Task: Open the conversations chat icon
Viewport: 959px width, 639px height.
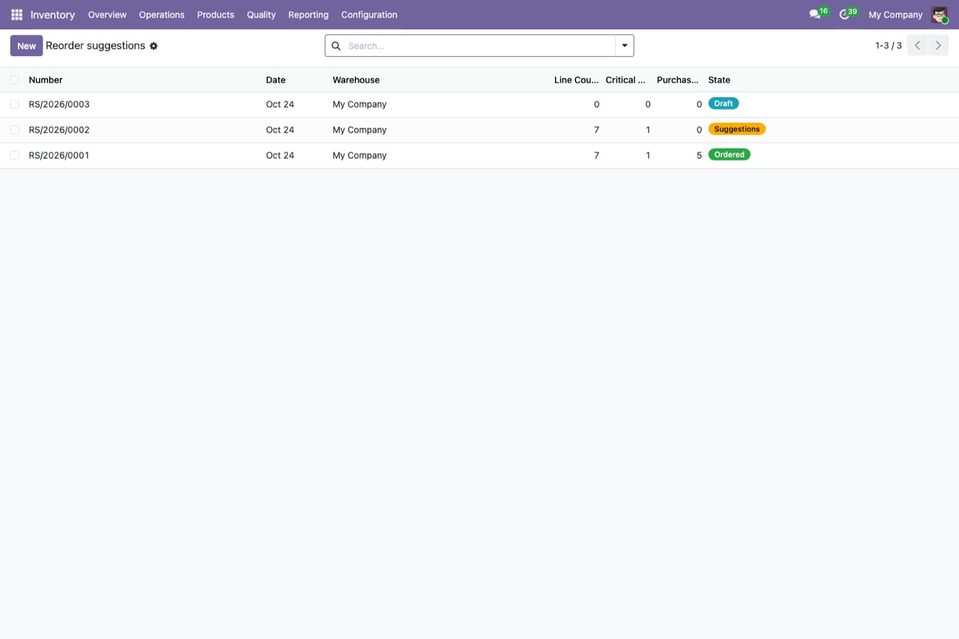Action: pyautogui.click(x=814, y=14)
